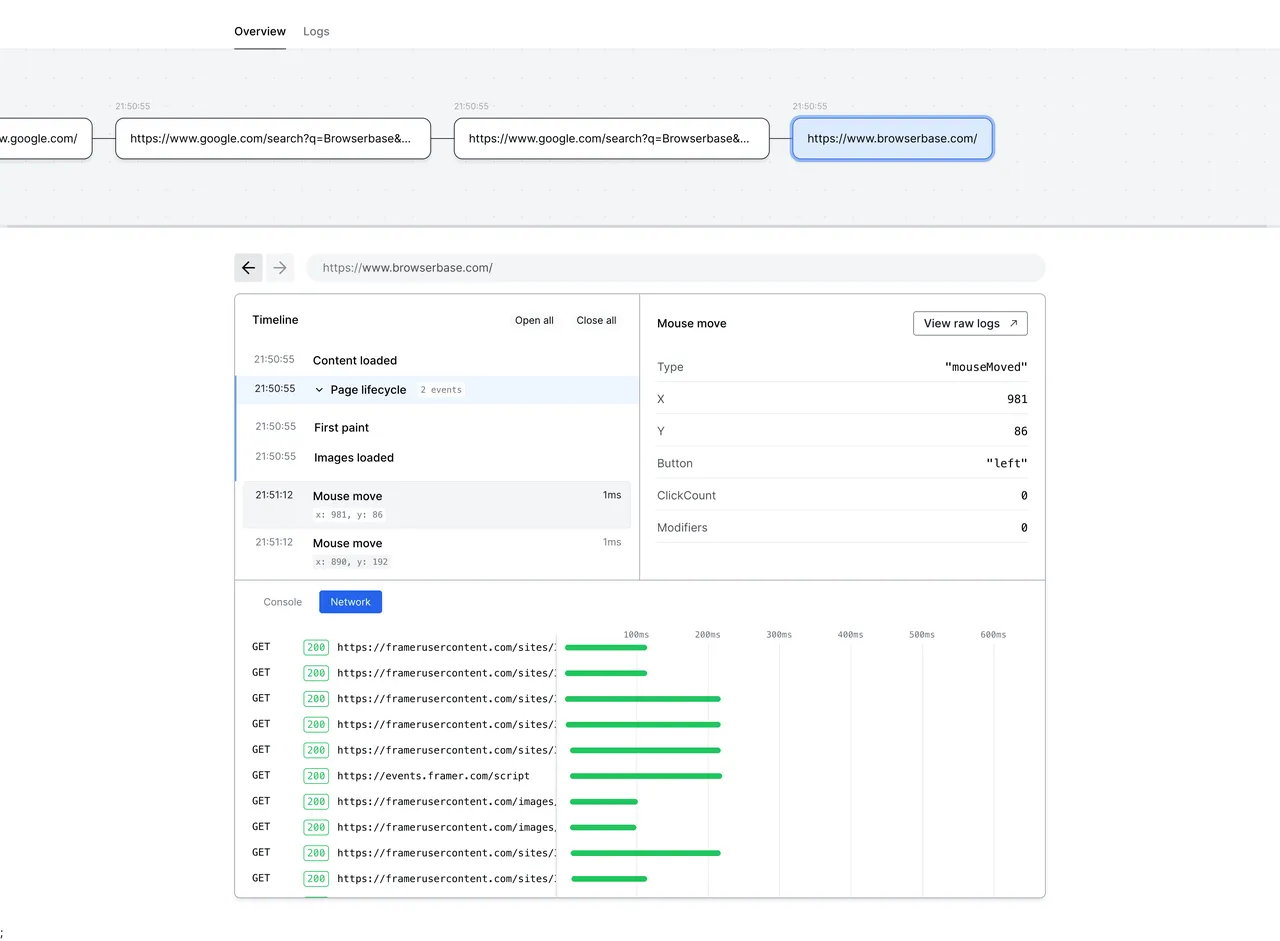Click the ClickCount value 0
Viewport: 1280px width, 941px height.
(x=1024, y=495)
